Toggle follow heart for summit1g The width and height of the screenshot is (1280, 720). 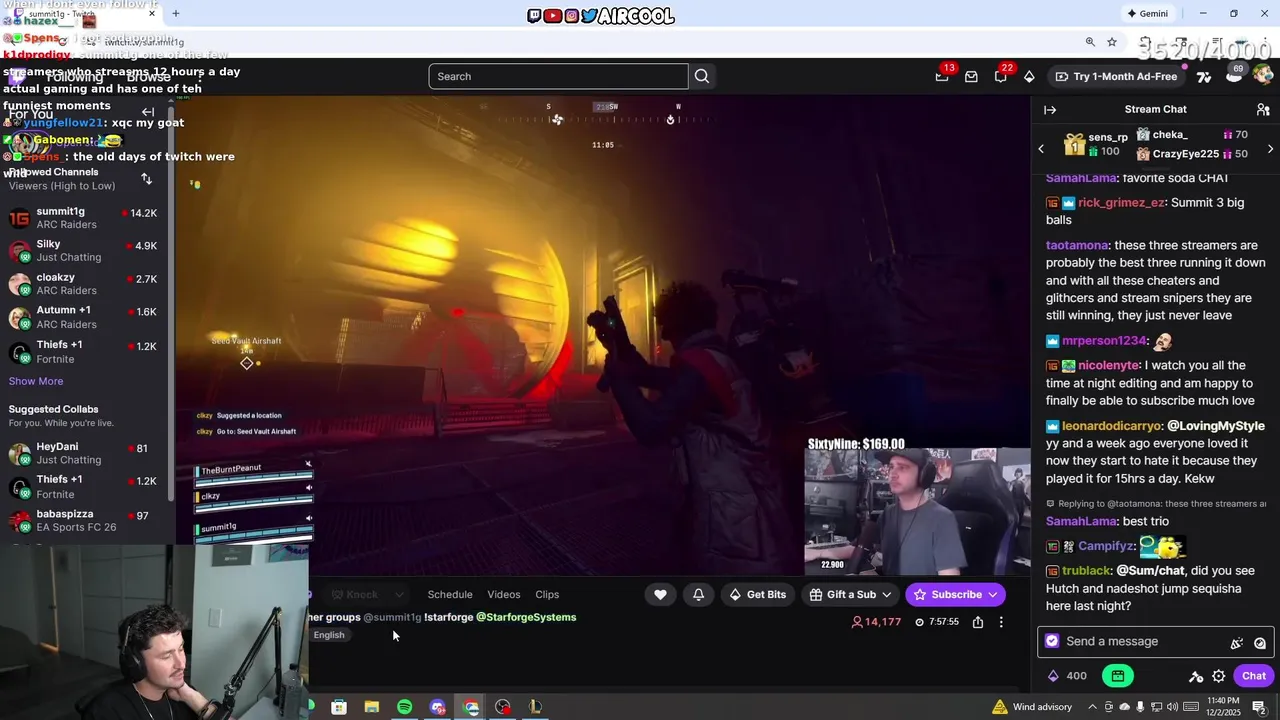click(660, 595)
